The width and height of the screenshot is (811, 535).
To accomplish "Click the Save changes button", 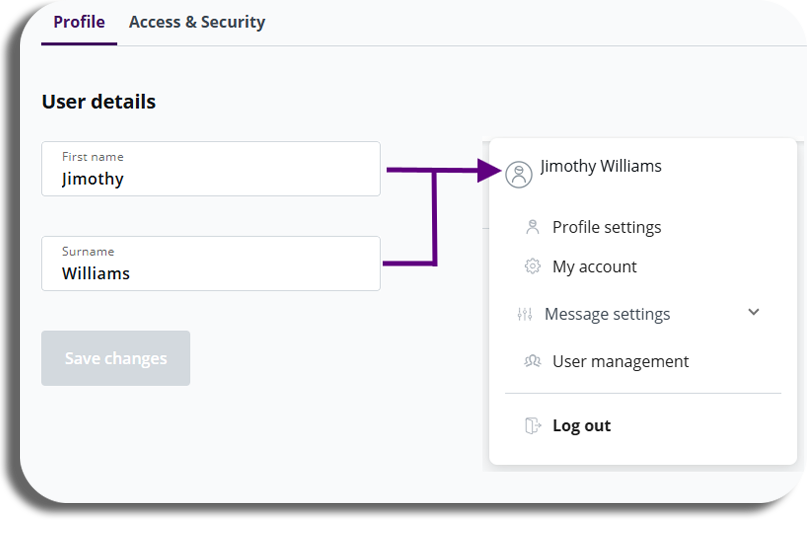I will point(116,359).
